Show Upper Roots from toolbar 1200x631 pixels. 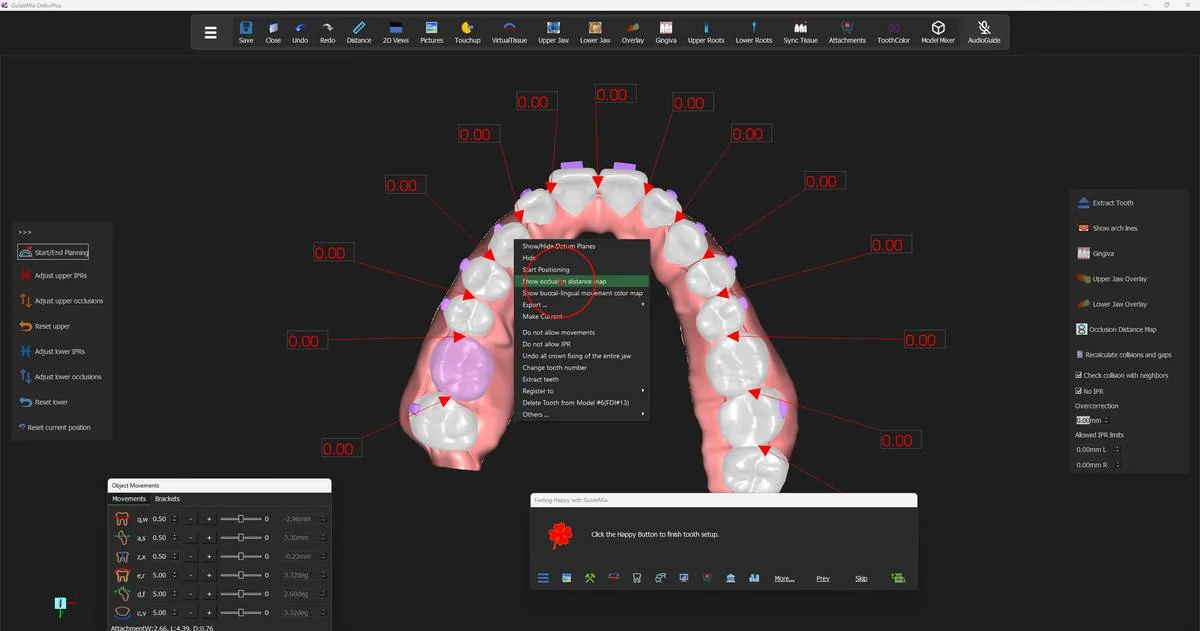point(706,32)
